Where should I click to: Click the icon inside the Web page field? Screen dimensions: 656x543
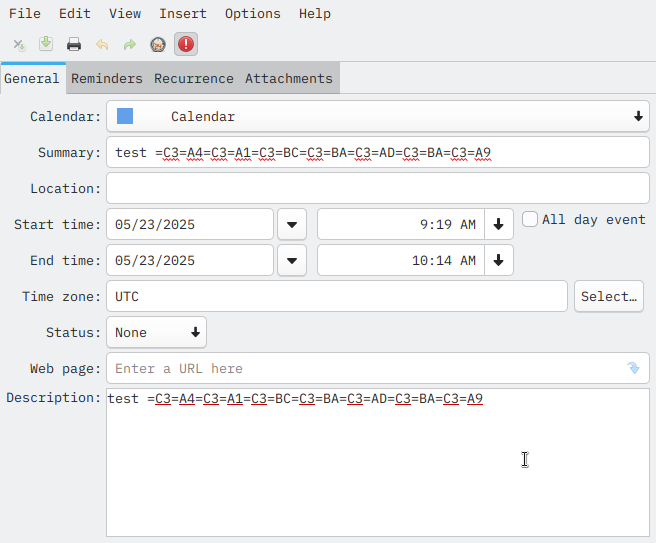point(633,368)
